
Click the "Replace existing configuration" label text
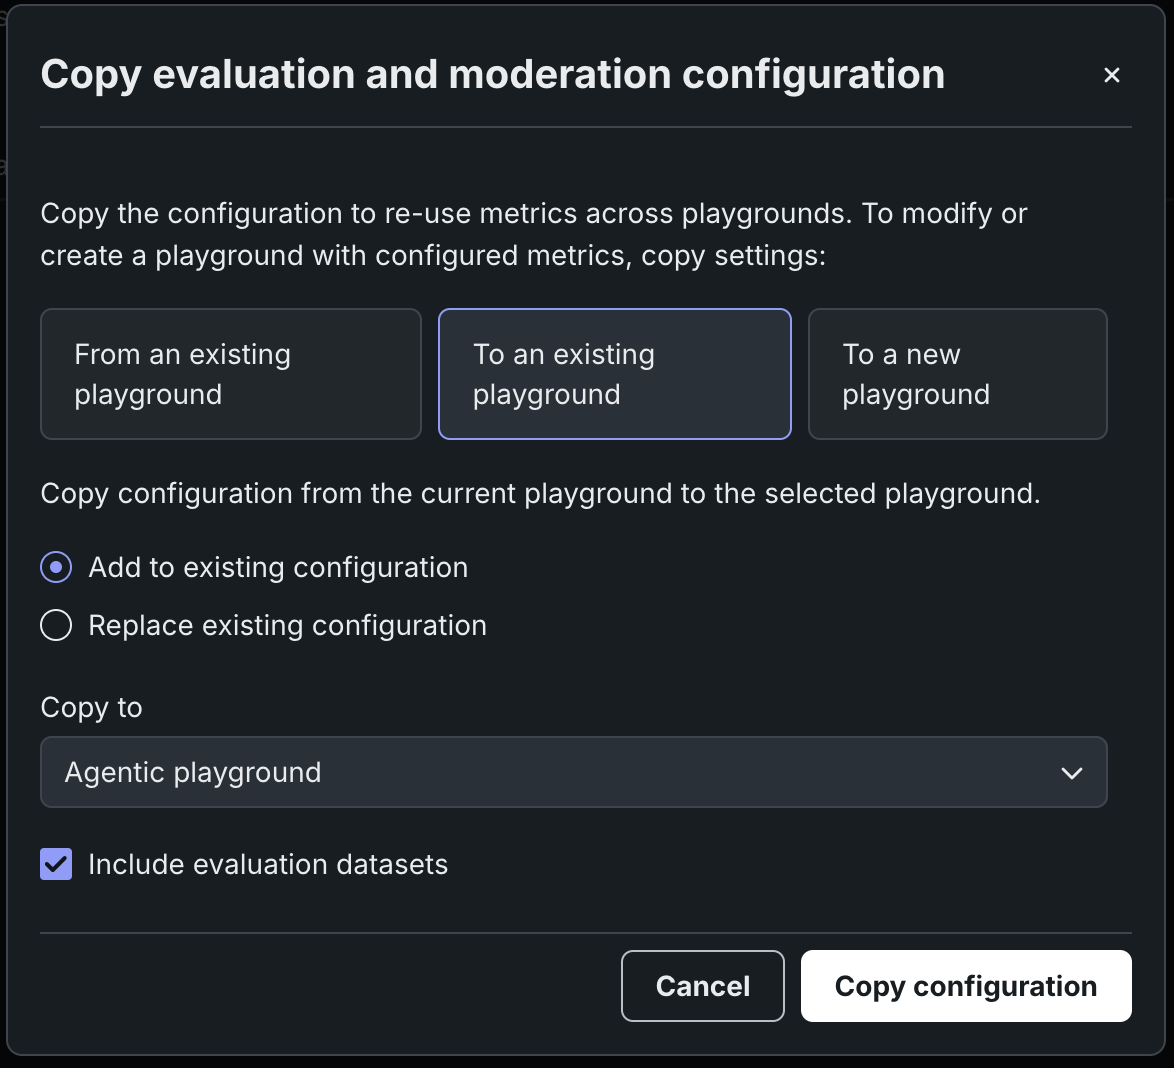pyautogui.click(x=287, y=626)
